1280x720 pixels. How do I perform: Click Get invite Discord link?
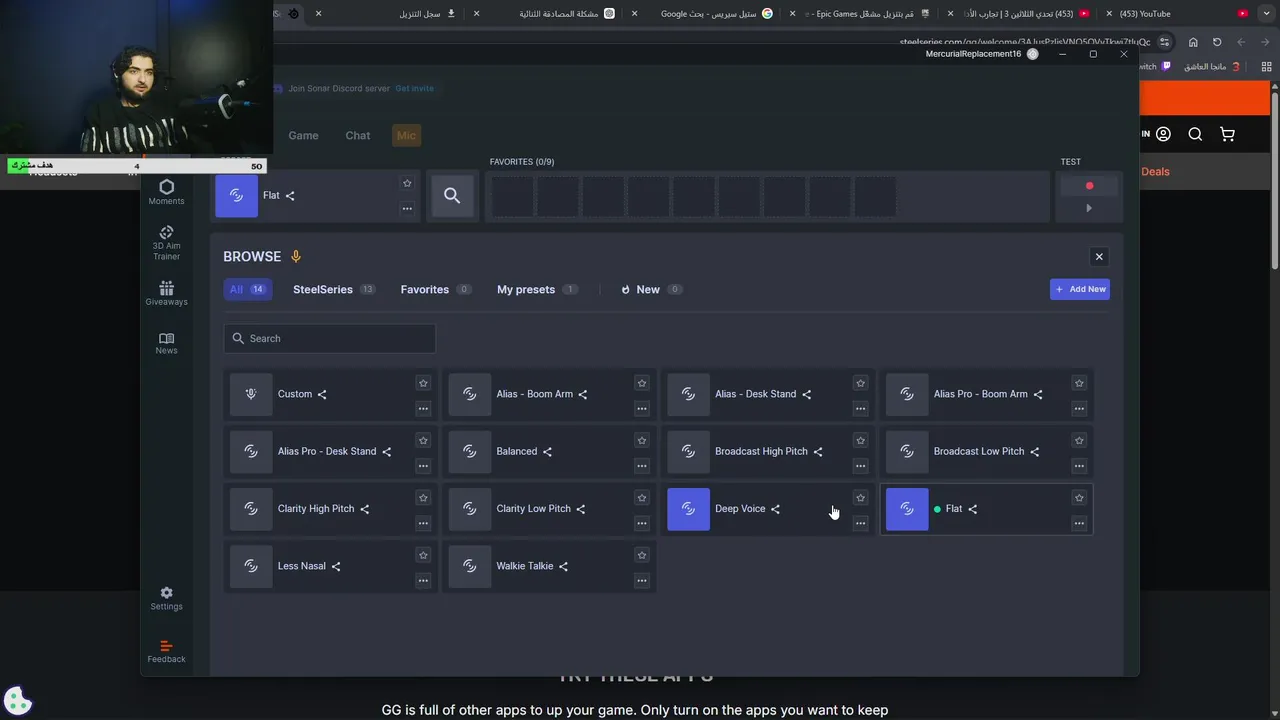(414, 88)
